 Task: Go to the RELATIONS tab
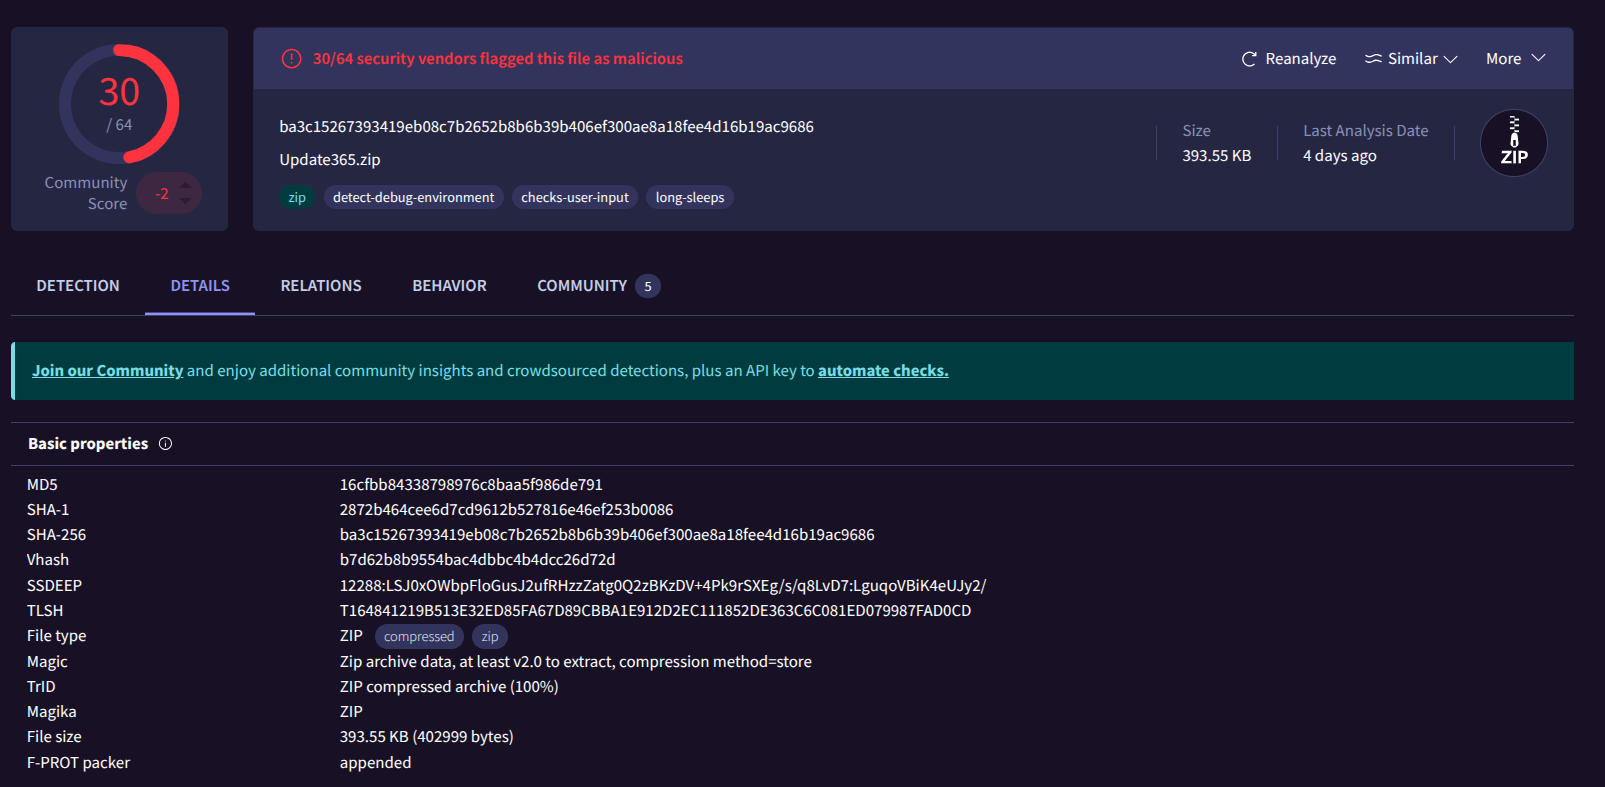(321, 286)
